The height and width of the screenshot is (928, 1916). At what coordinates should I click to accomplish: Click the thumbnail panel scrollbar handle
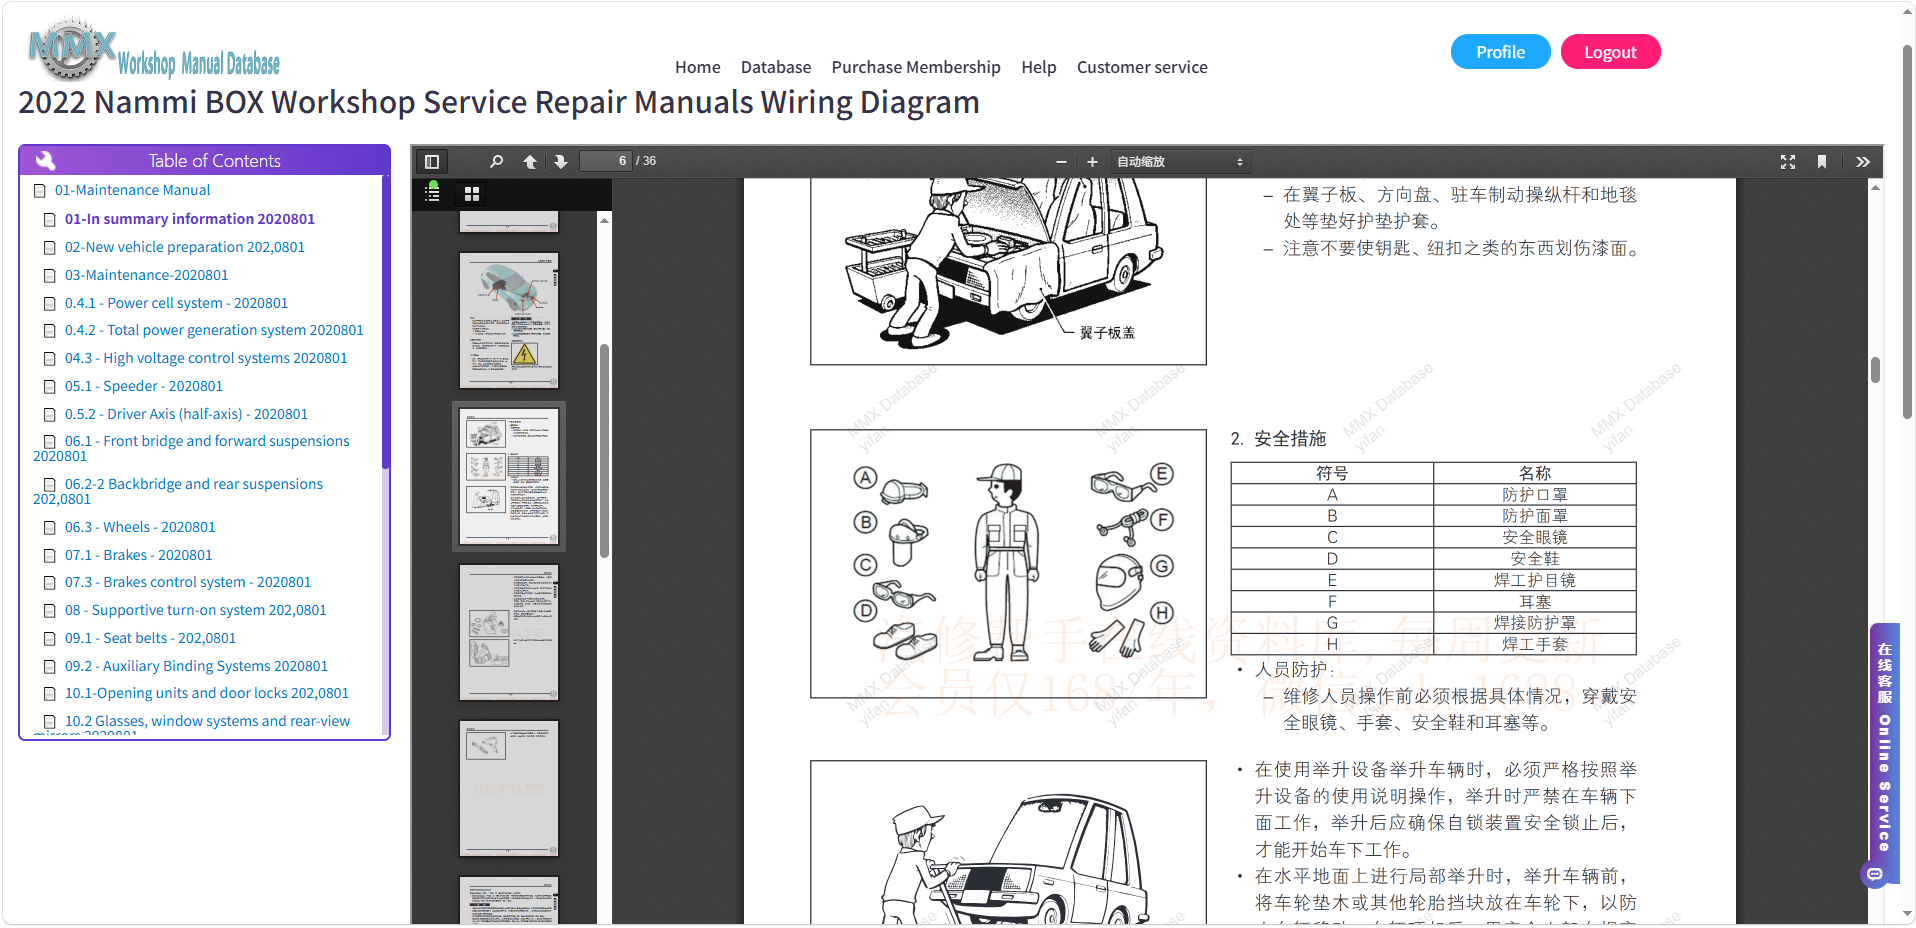[604, 450]
